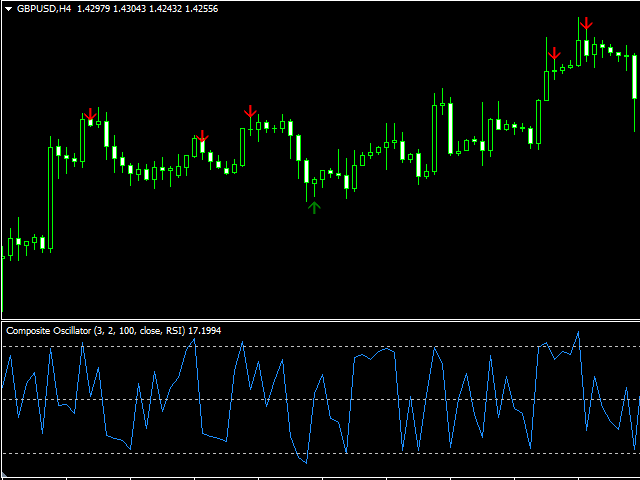This screenshot has width=640, height=480.
Task: Select the high price value 1.43043
Action: [x=129, y=9]
